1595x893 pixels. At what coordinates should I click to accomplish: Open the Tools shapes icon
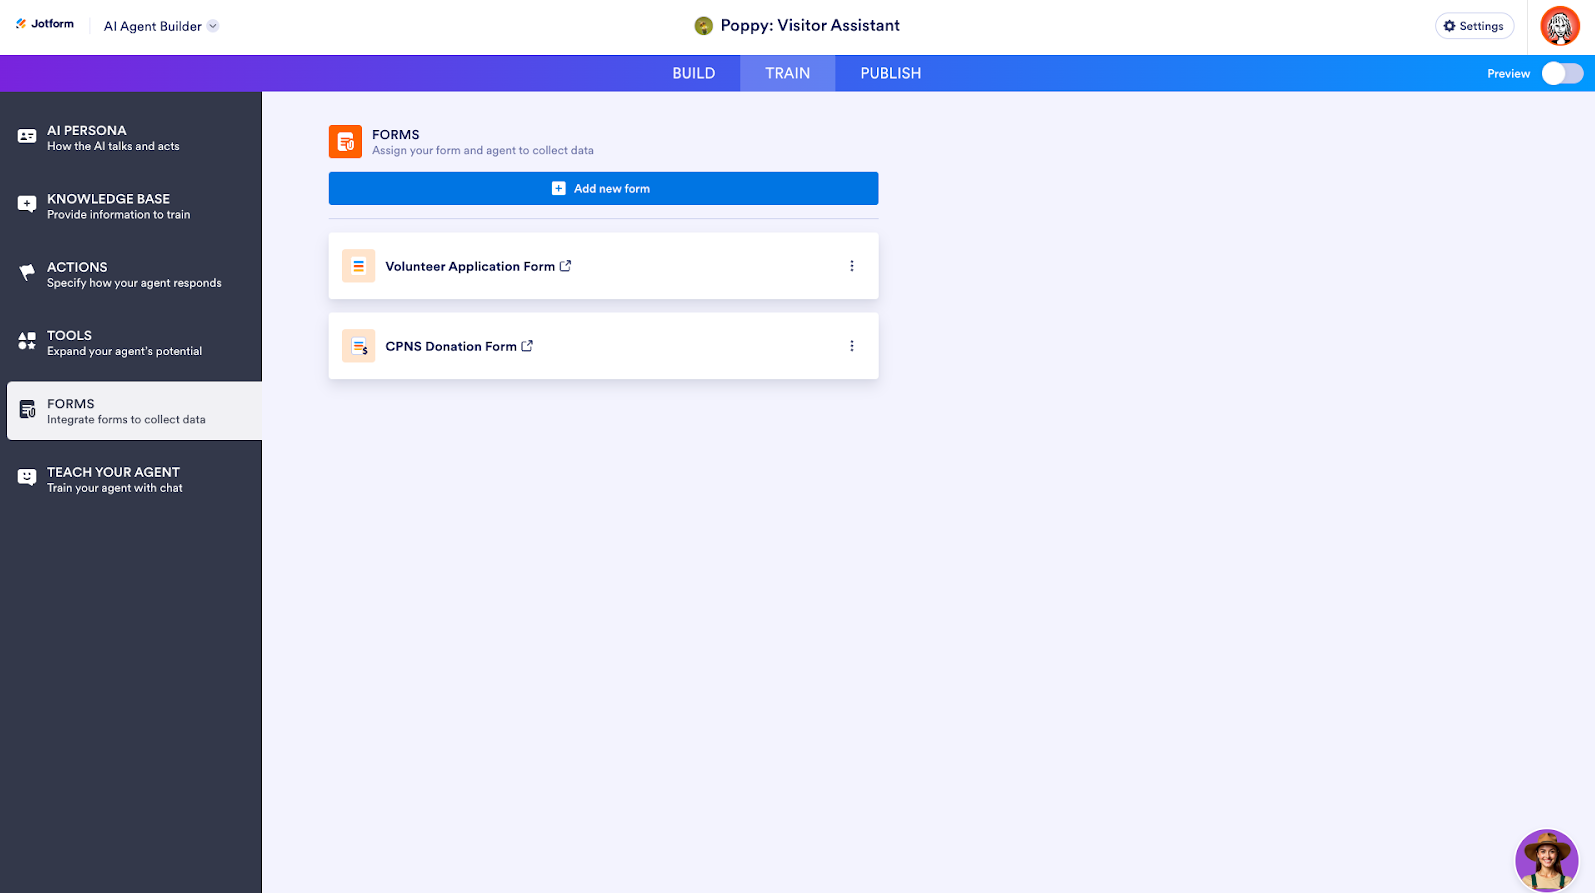27,341
